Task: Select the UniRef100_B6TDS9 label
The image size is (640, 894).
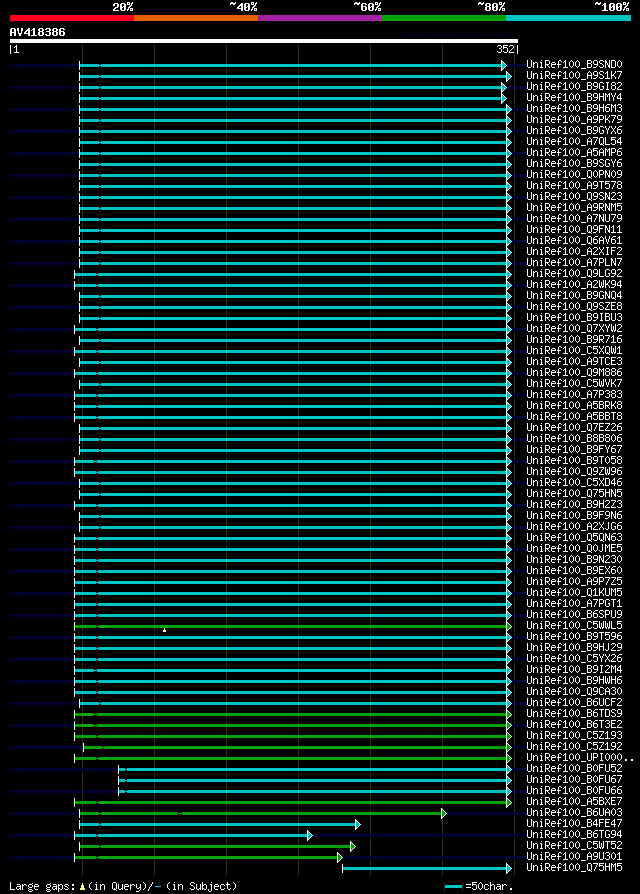Action: [x=574, y=713]
